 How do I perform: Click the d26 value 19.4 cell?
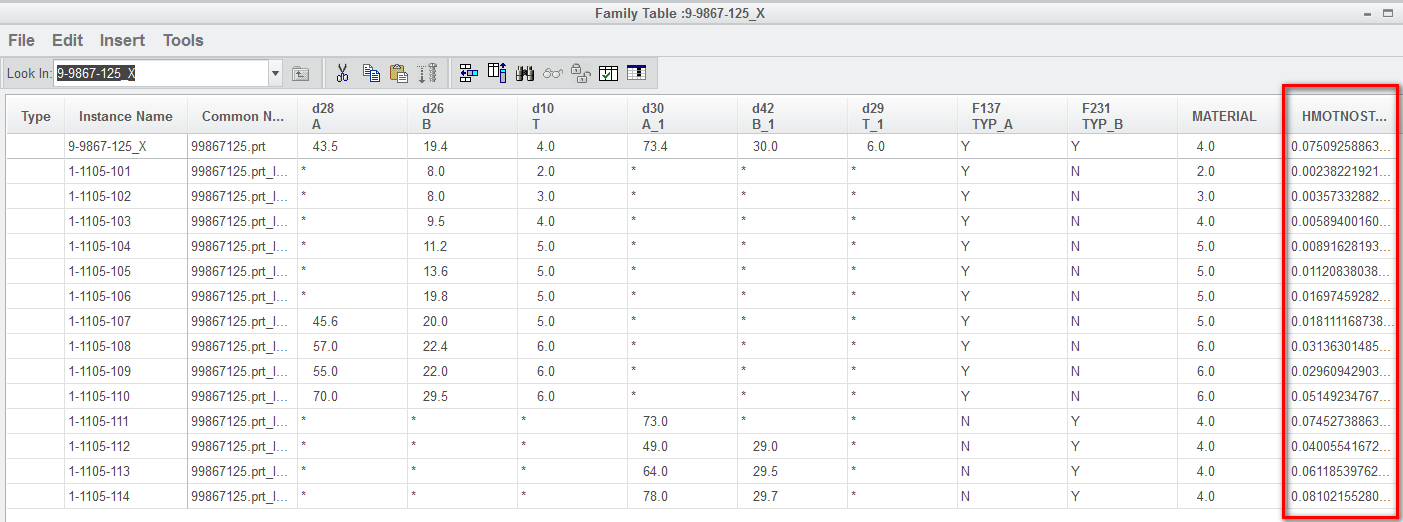pos(462,146)
